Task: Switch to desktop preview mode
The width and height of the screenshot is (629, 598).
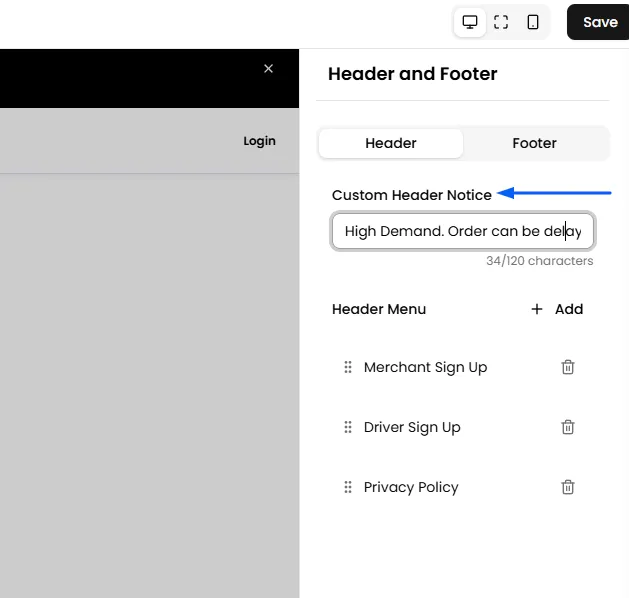Action: click(470, 22)
